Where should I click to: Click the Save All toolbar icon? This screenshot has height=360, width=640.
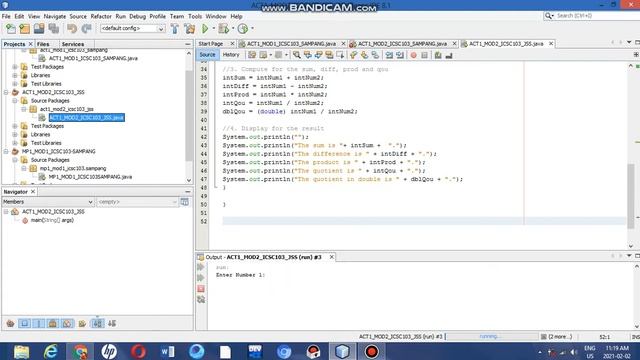tap(53, 29)
